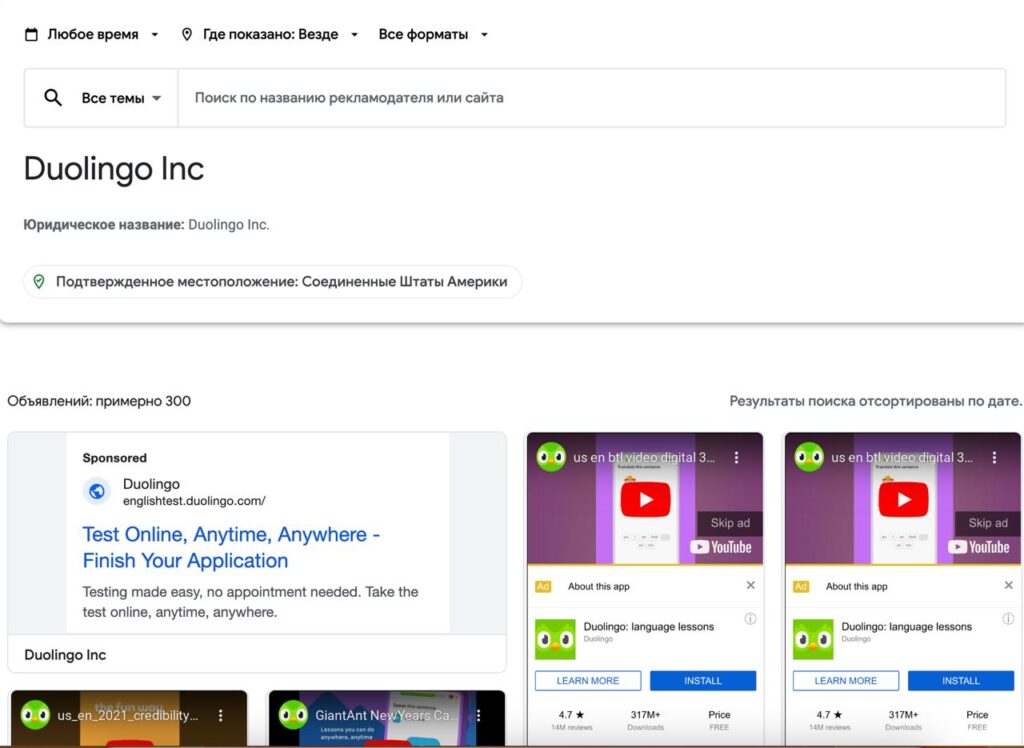The height and width of the screenshot is (748, 1024).
Task: Click the magnifier search icon
Action: tap(53, 98)
